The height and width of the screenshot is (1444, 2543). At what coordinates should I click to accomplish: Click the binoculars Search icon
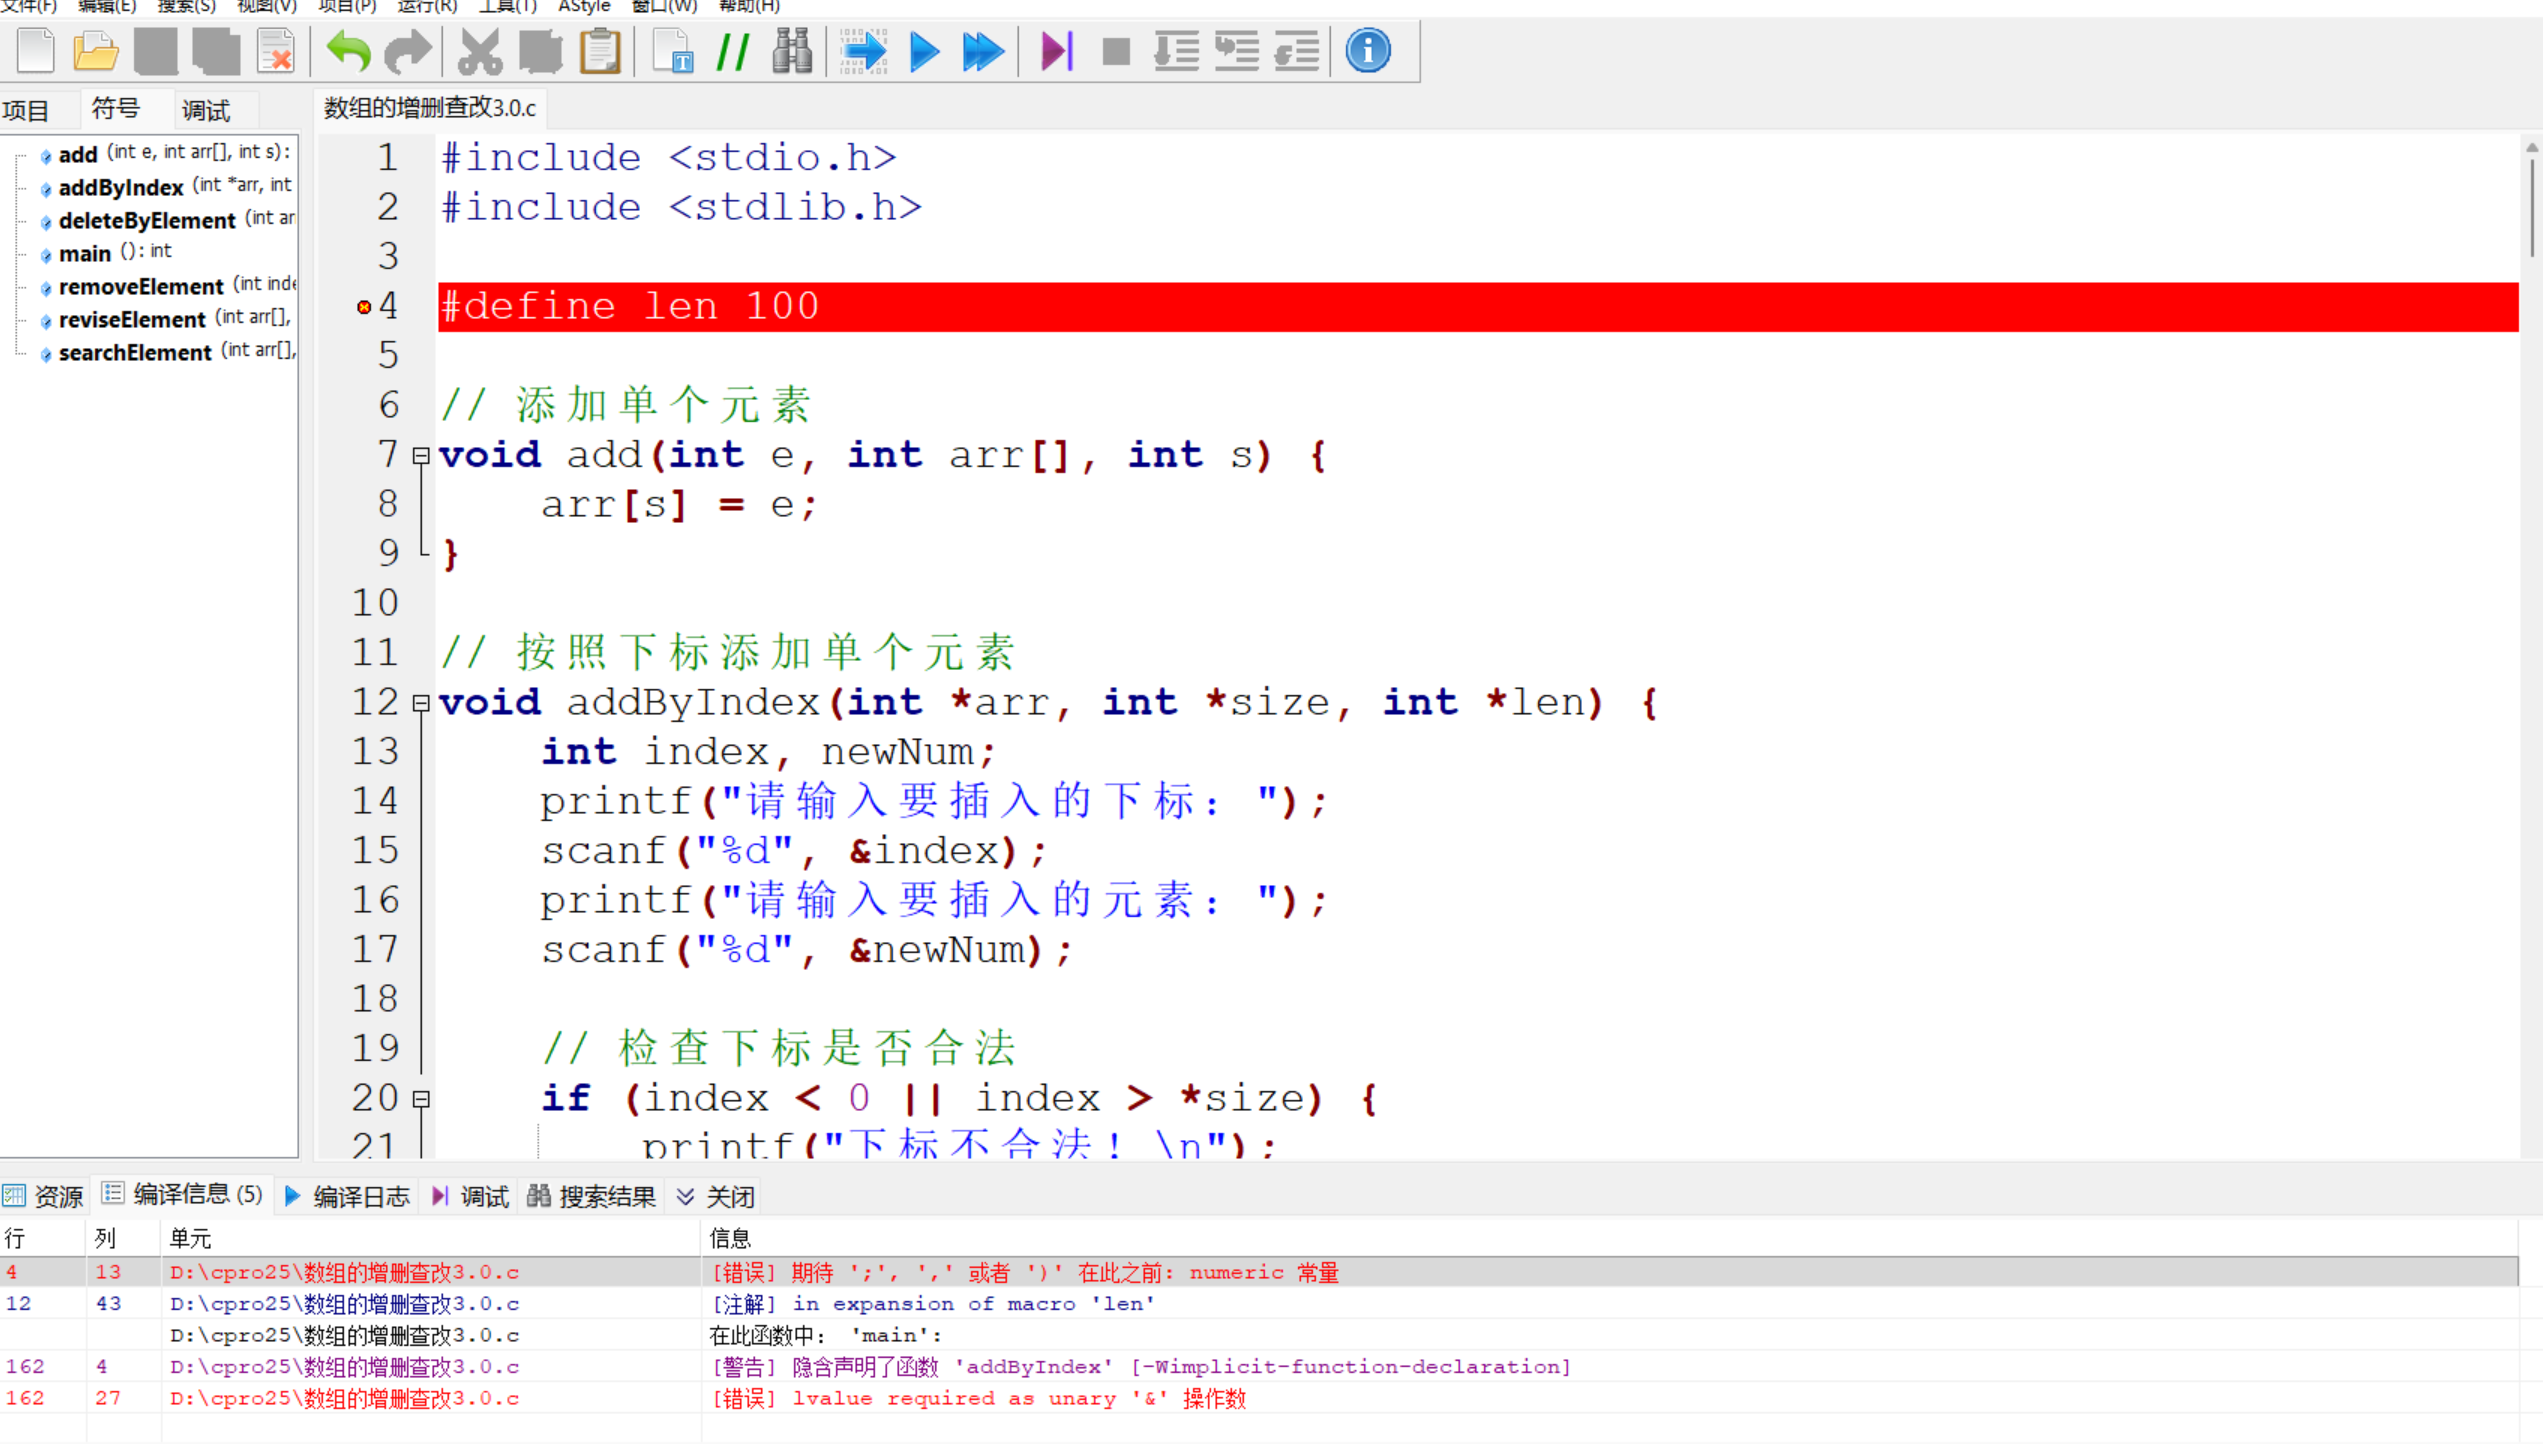click(x=792, y=51)
